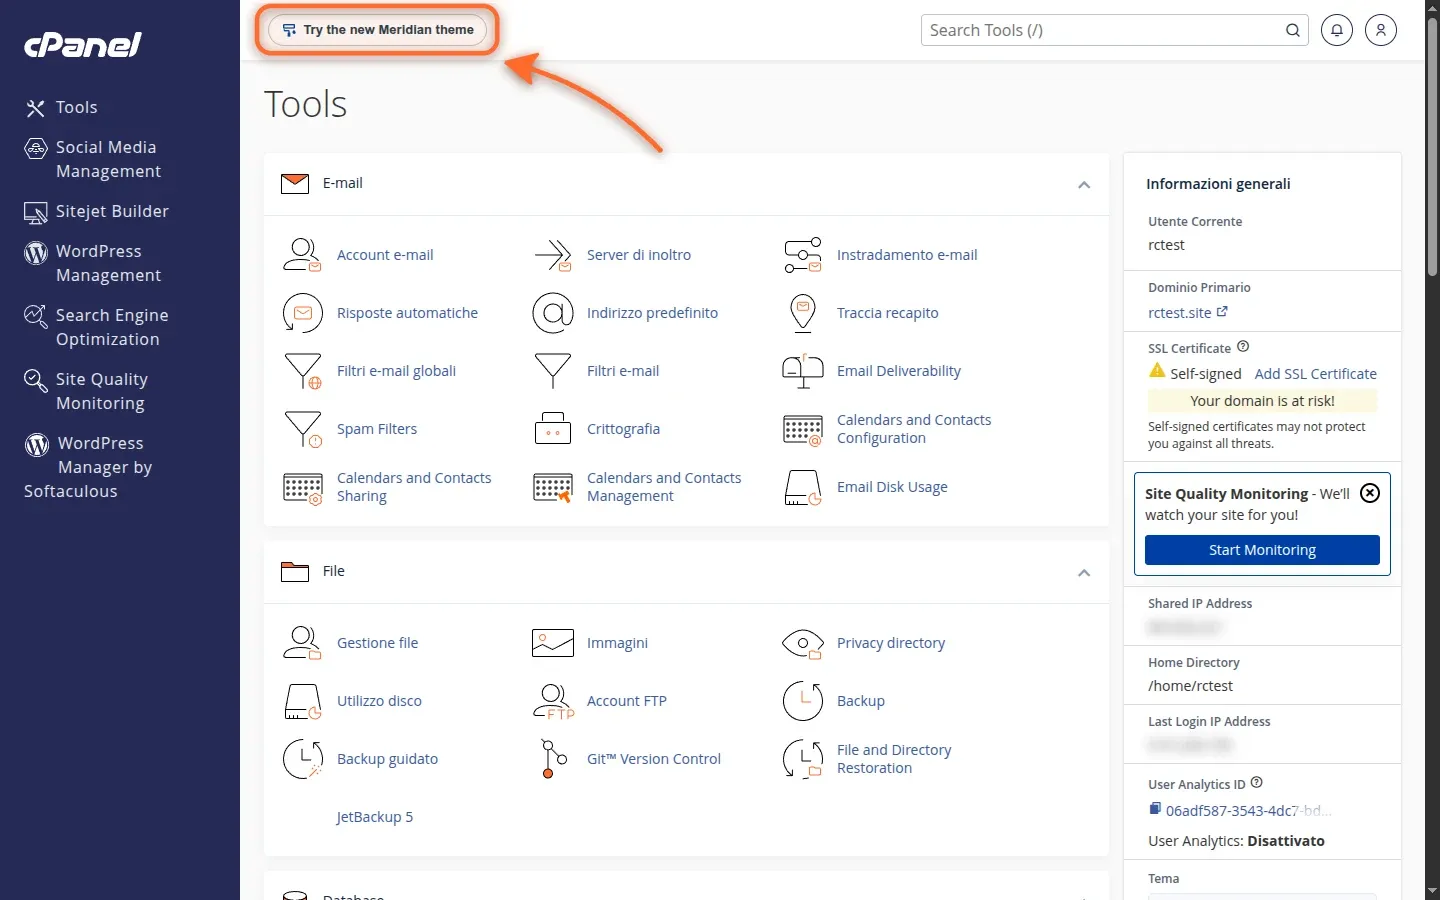Open the rctest.site domain link

1188,313
